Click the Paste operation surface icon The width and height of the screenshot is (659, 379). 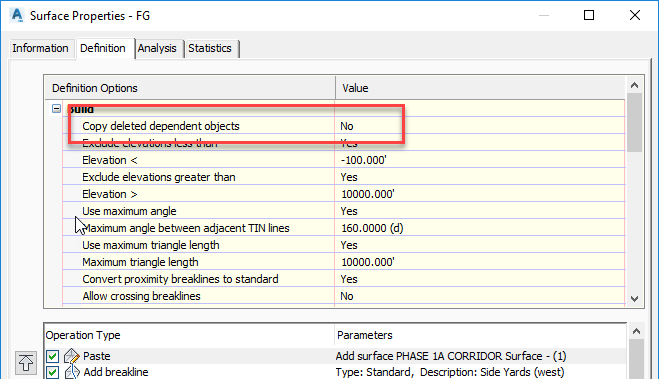(x=71, y=356)
